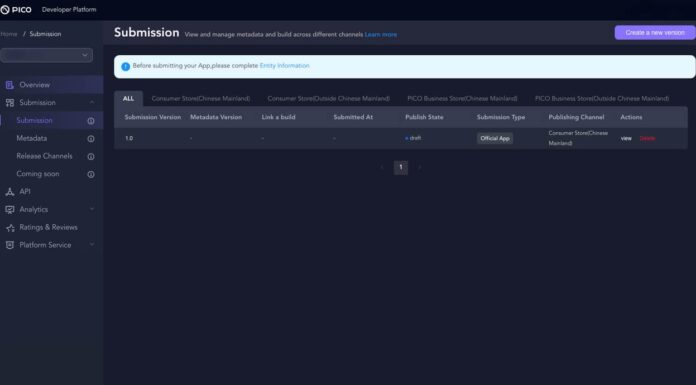
Task: Click info icon beside Release Channels
Action: point(91,157)
